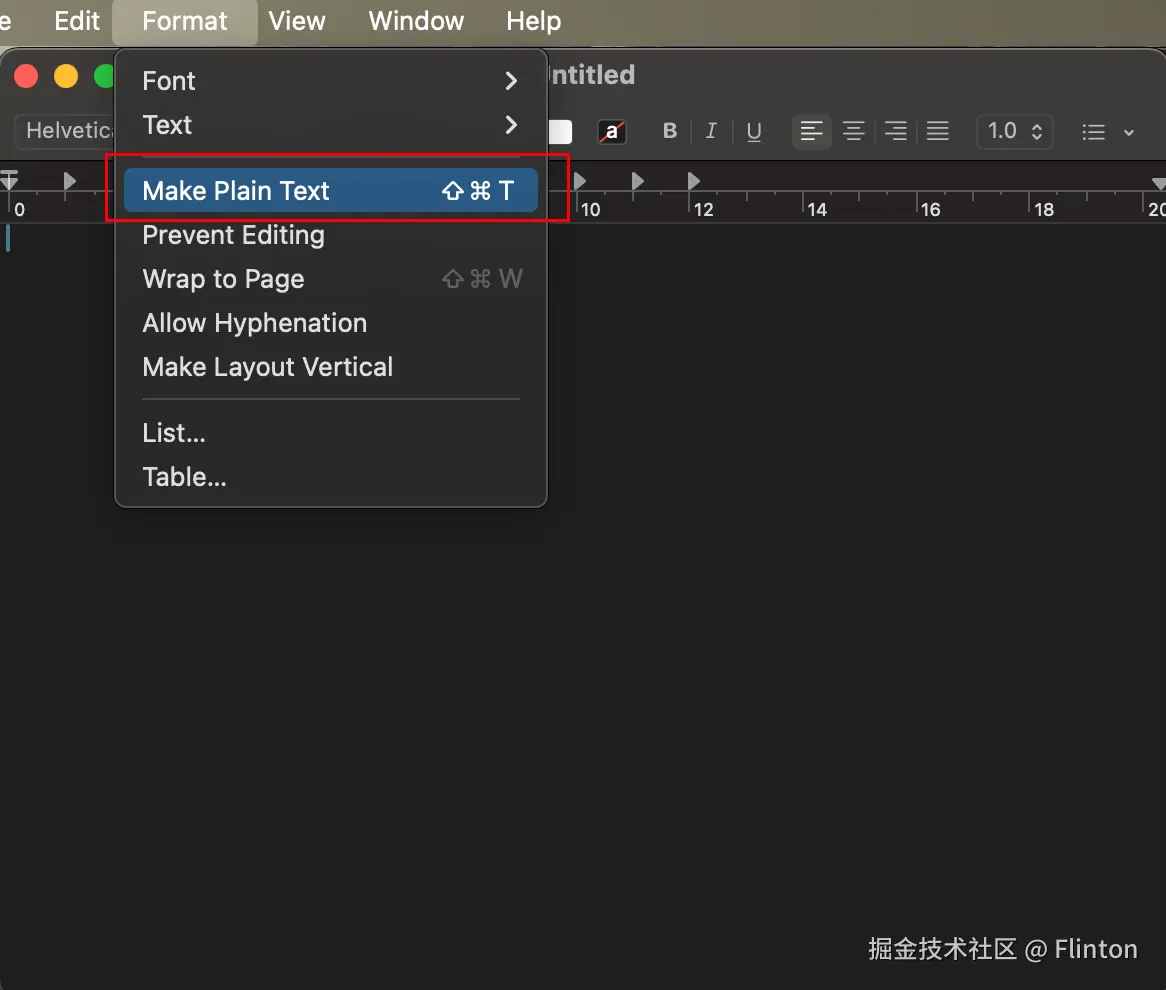The image size is (1166, 990).
Task: Toggle italic formatting in toolbar
Action: coord(711,132)
